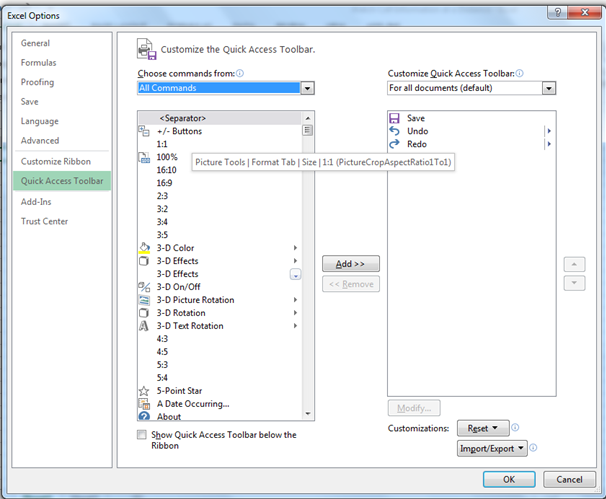Screen dimensions: 606x499
Task: Click info icon next to Choose commands from
Action: point(240,73)
